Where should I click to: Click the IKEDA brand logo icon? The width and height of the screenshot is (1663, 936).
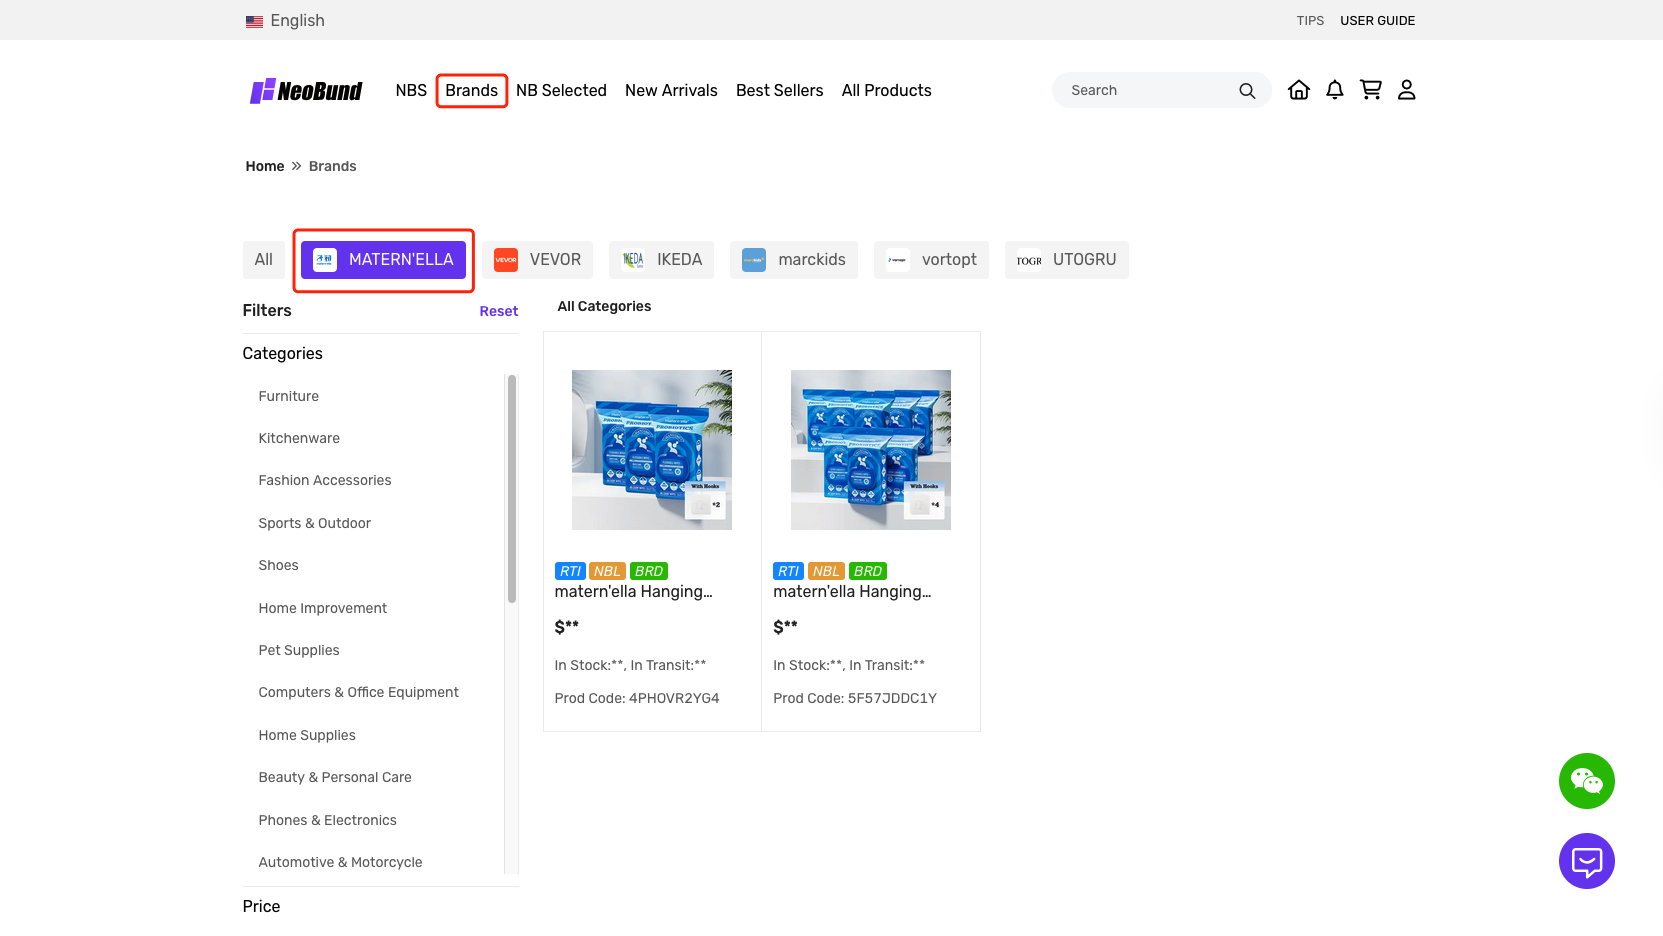[x=633, y=260]
